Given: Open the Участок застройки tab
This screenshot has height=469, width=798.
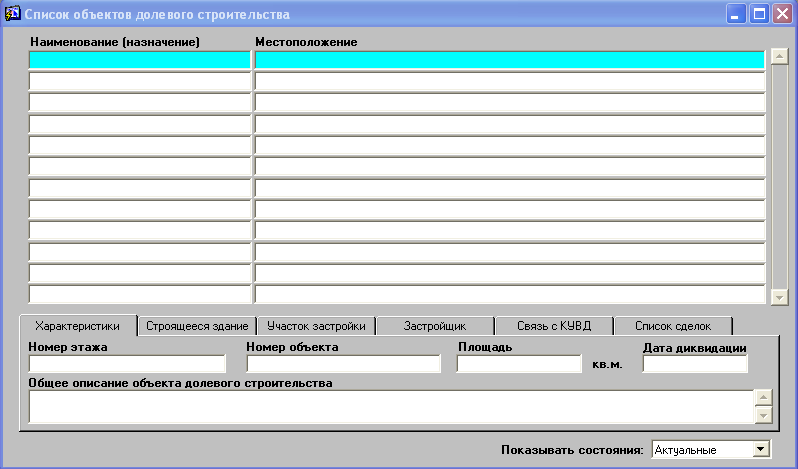Looking at the screenshot, I should [x=316, y=326].
